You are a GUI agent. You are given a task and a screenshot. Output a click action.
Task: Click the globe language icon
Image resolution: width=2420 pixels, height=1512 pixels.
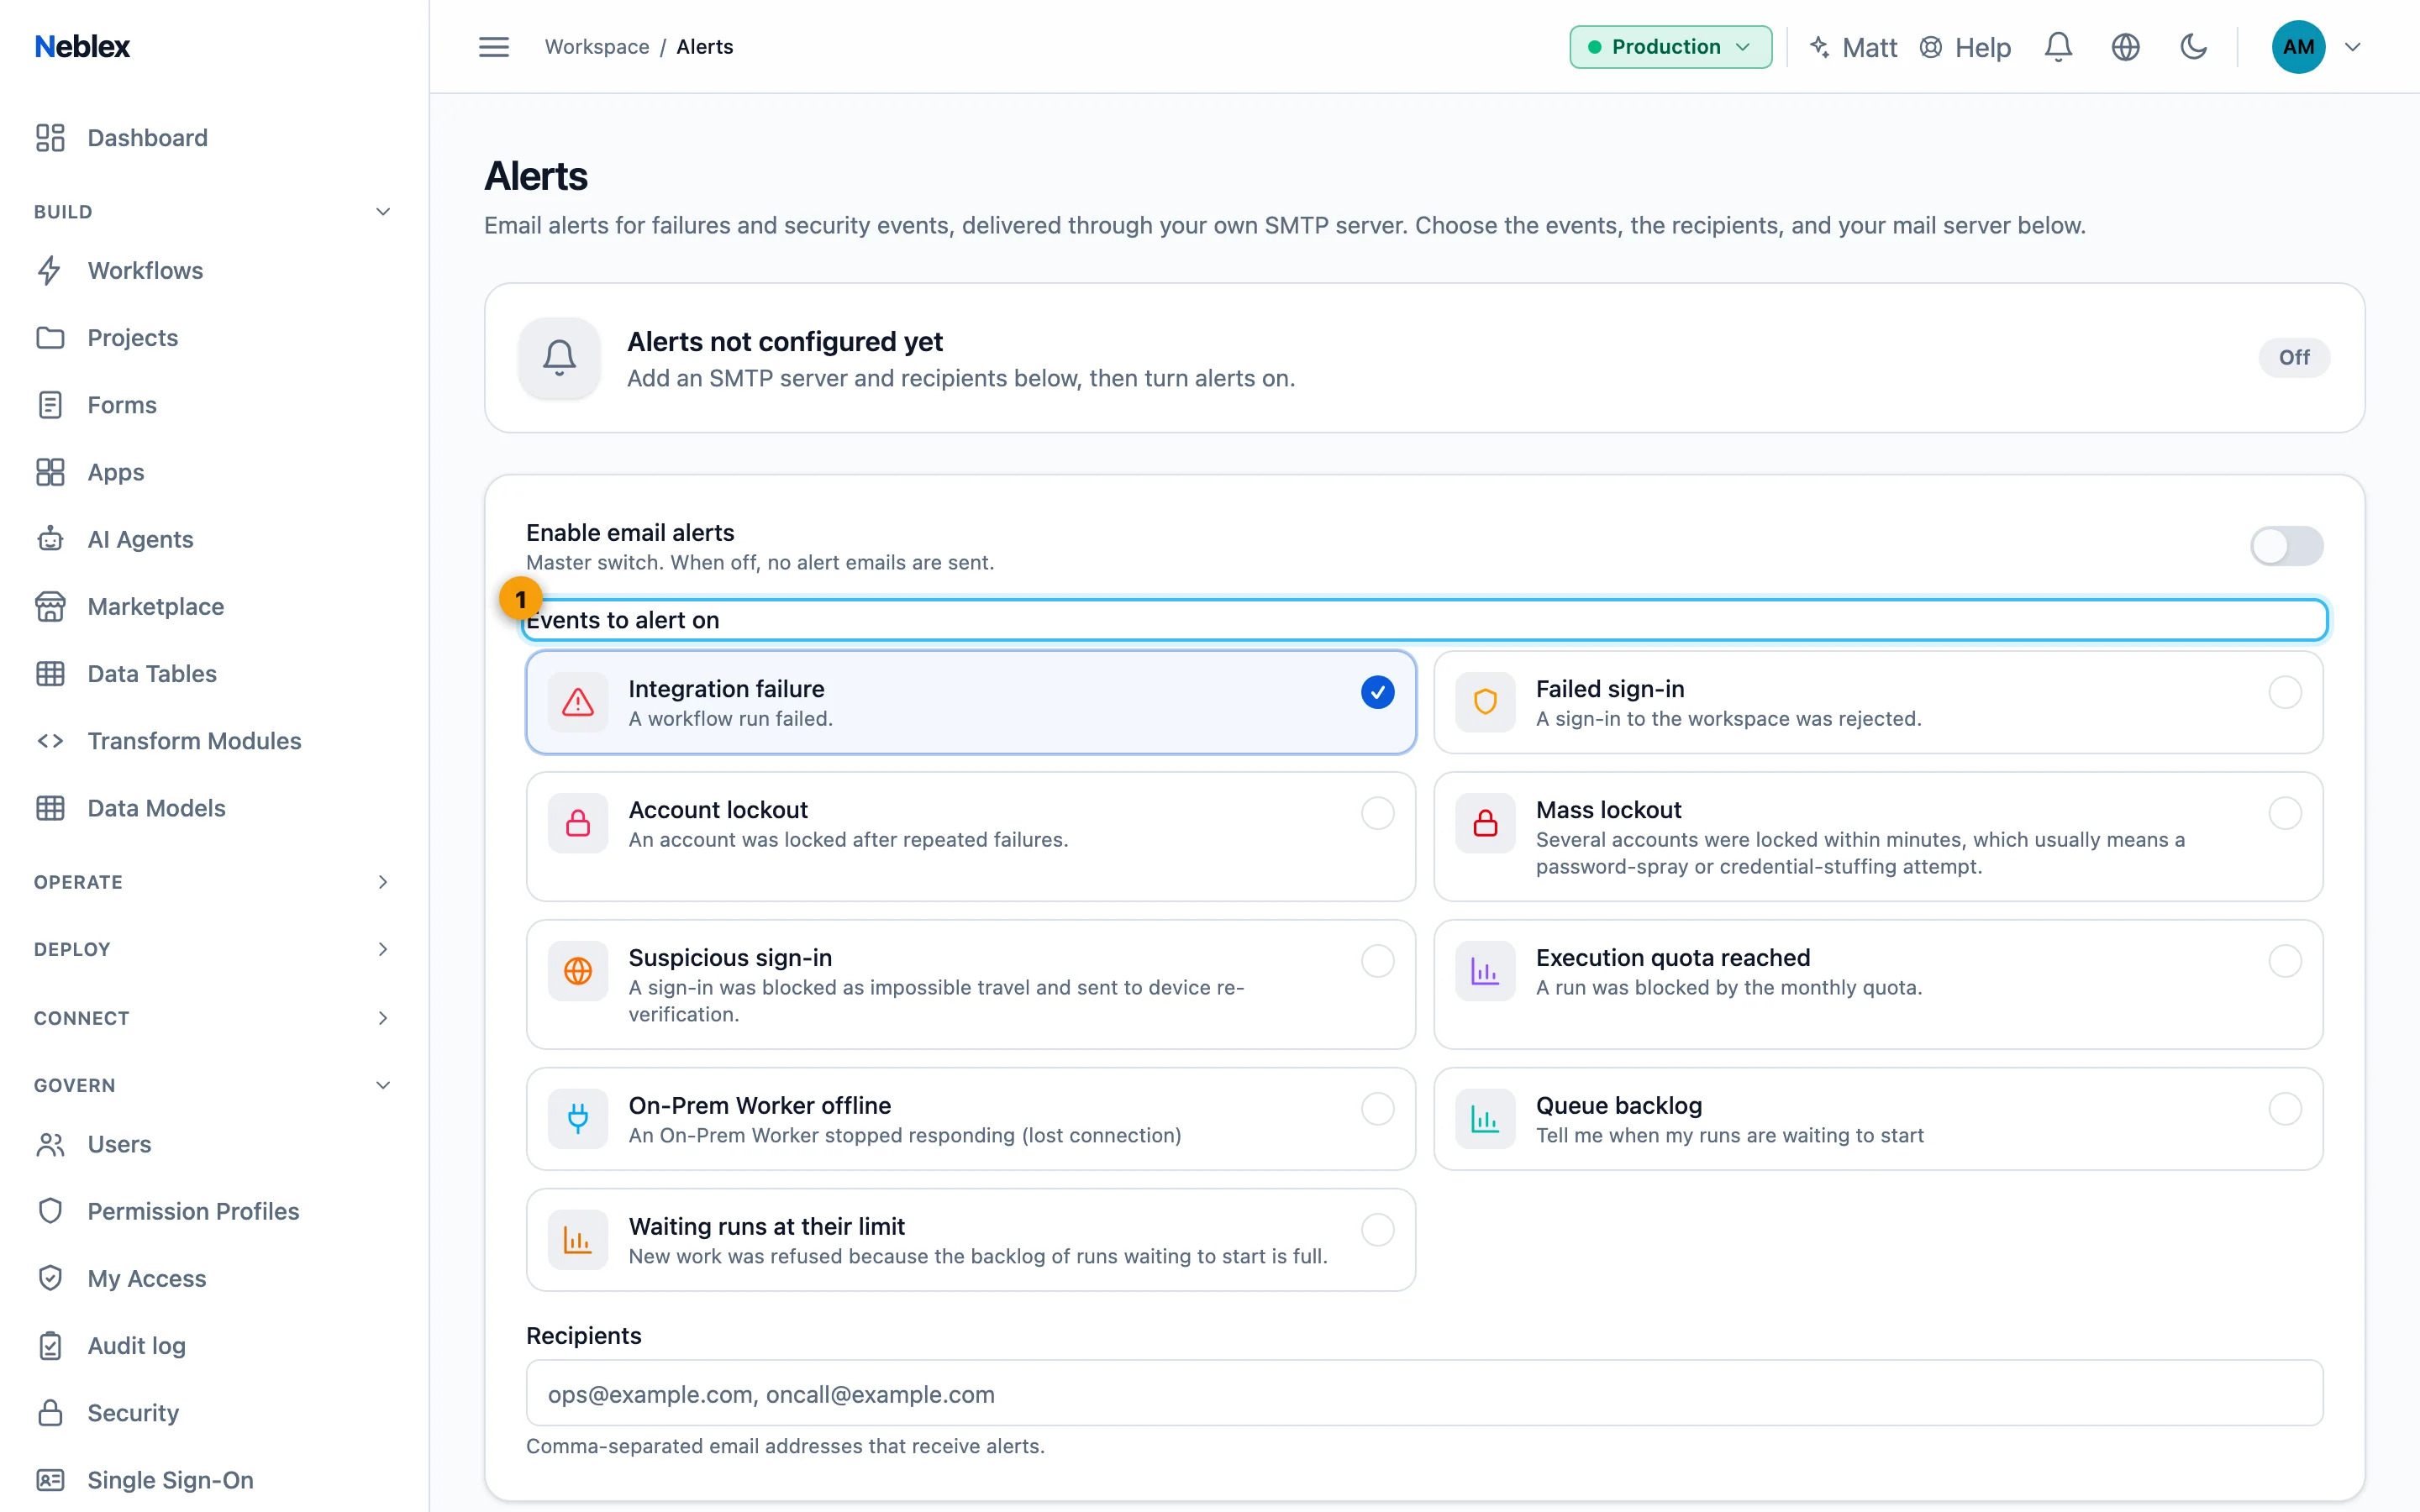point(2125,47)
